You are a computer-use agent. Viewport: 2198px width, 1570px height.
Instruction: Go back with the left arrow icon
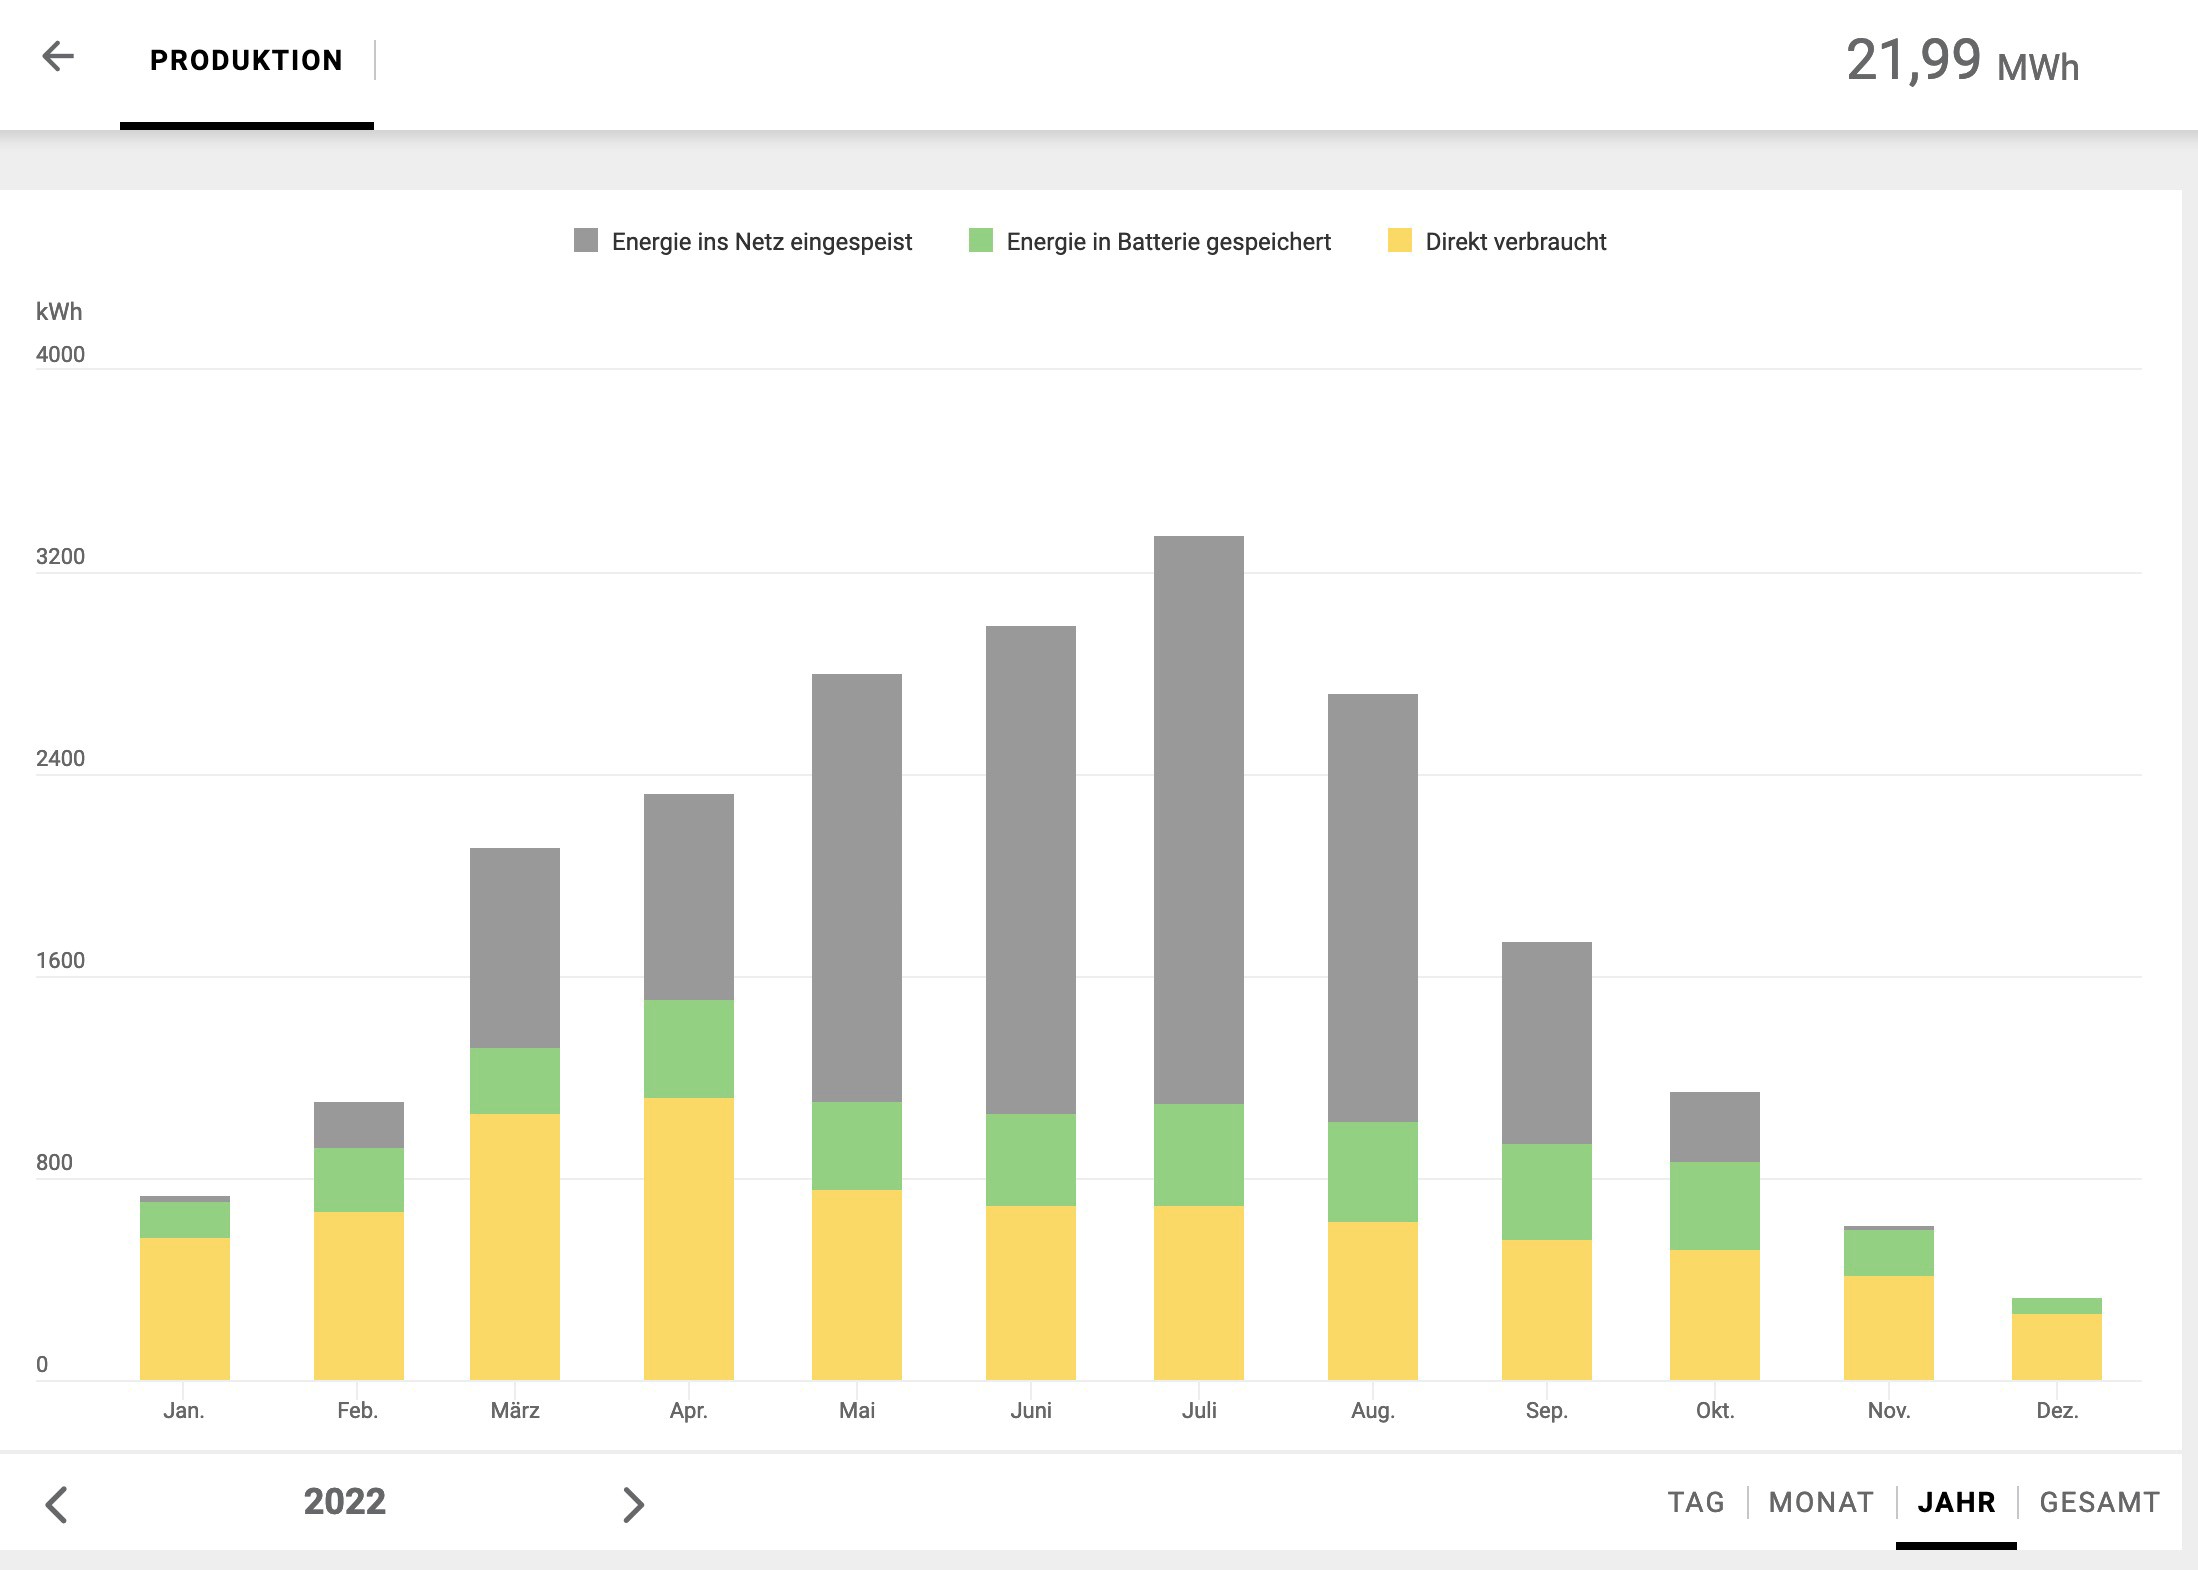58,56
